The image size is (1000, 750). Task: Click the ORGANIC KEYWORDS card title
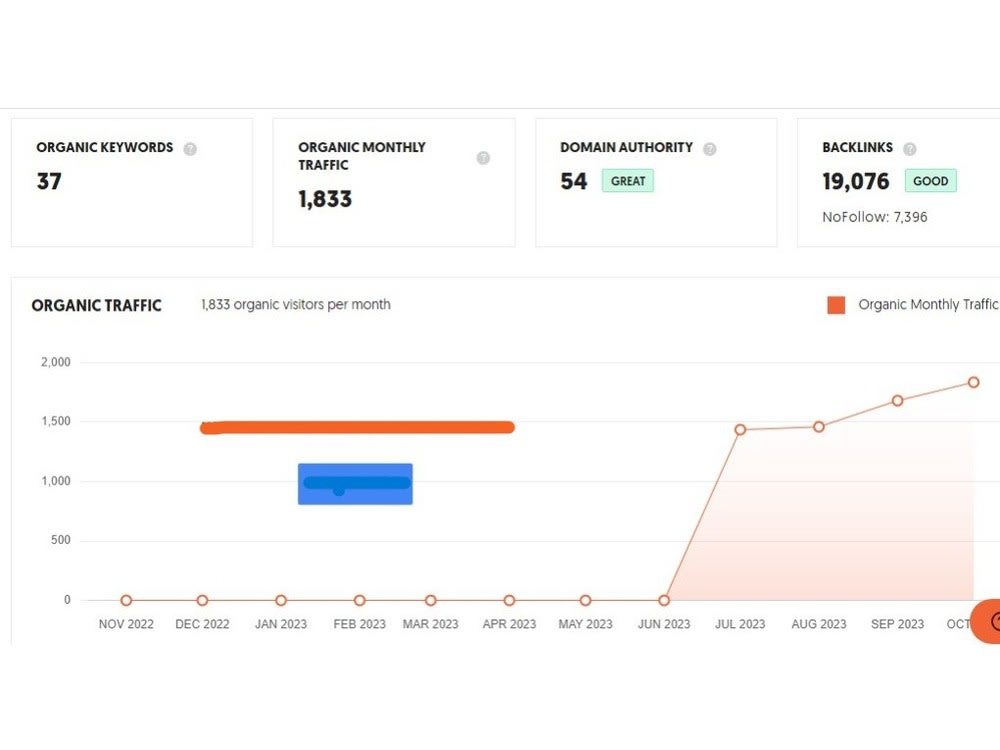click(105, 147)
